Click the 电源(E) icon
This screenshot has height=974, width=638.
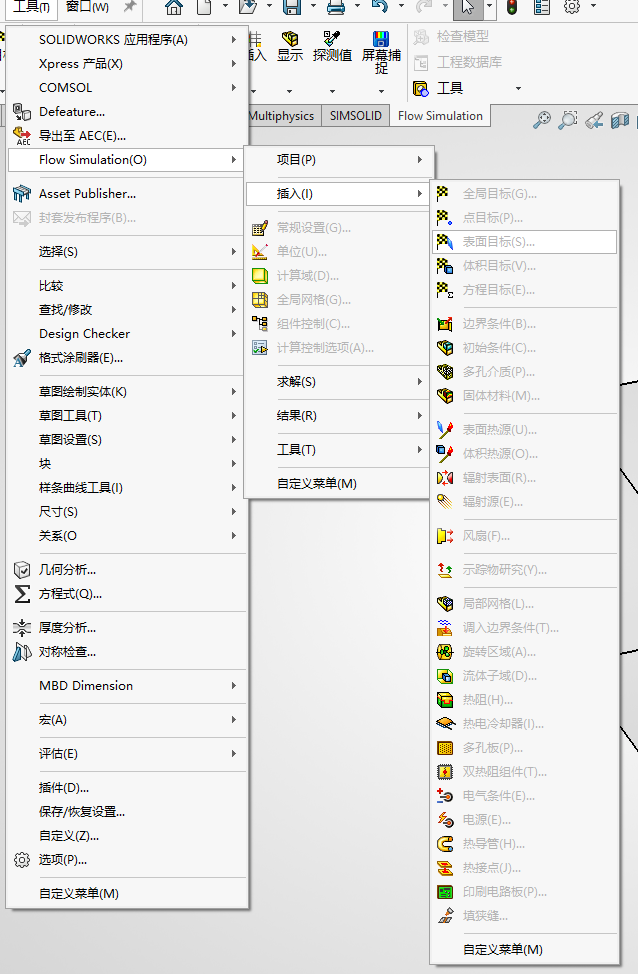[x=444, y=820]
